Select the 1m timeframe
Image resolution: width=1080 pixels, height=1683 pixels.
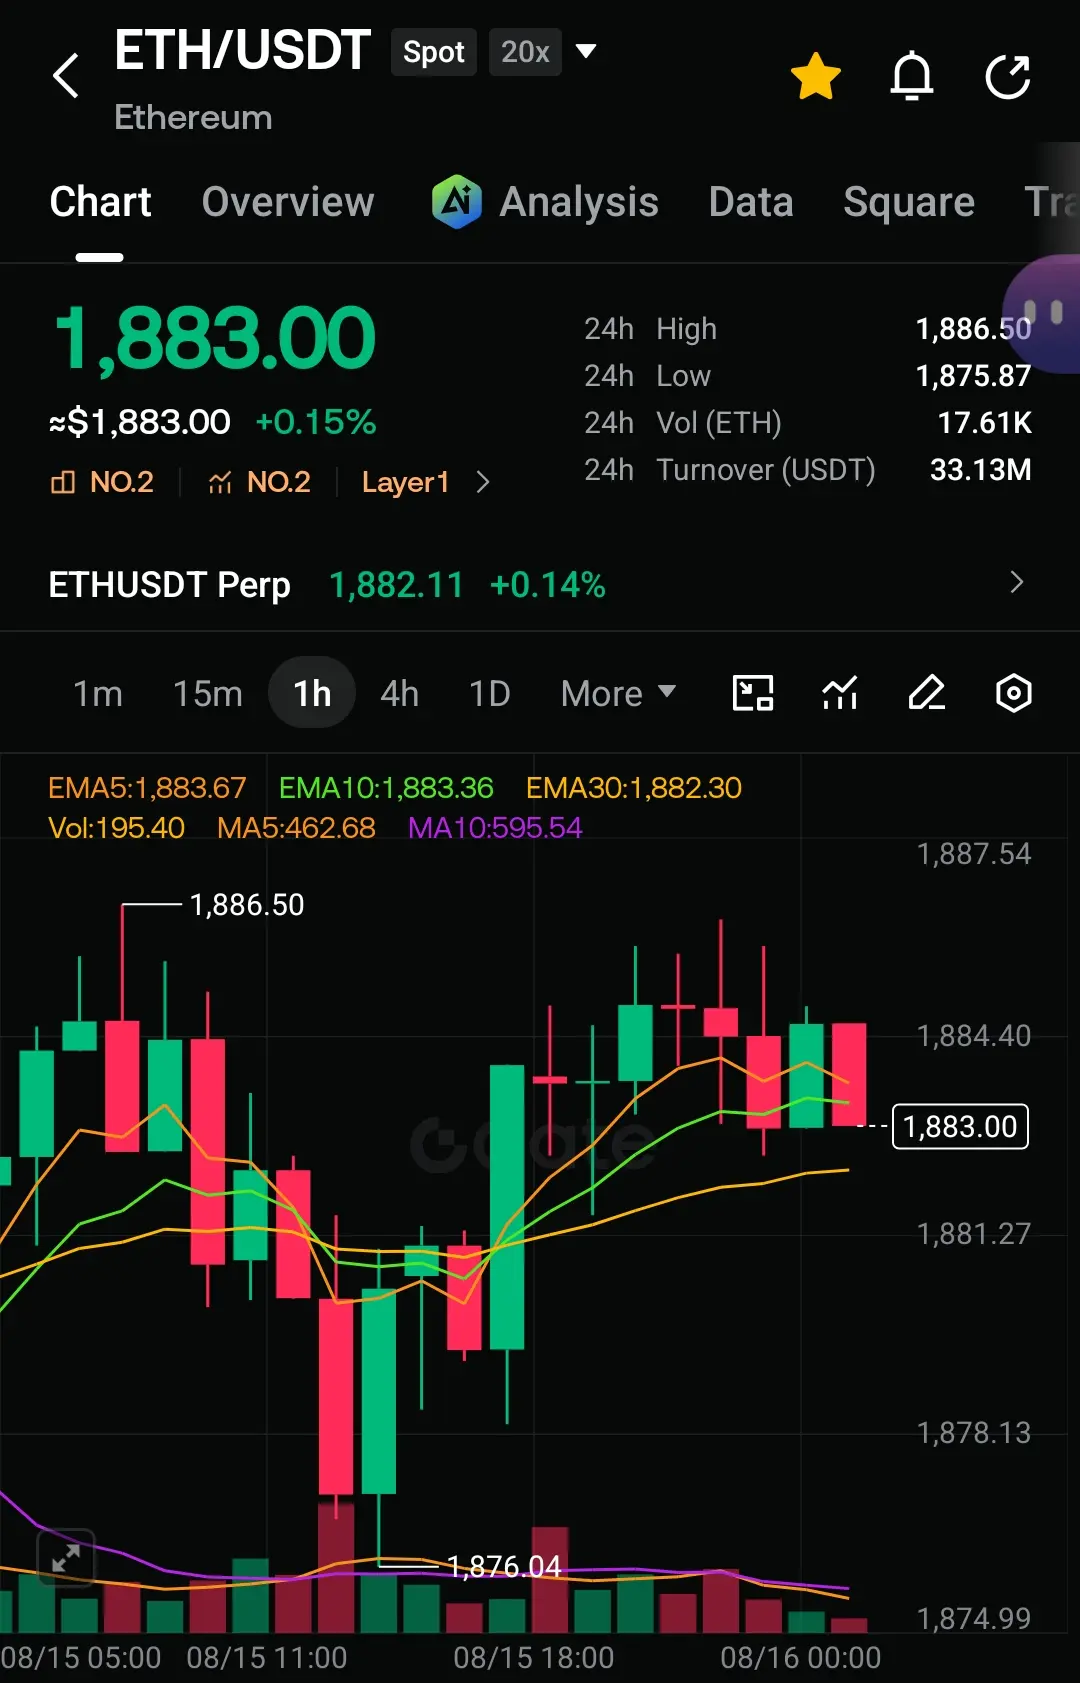pyautogui.click(x=98, y=693)
